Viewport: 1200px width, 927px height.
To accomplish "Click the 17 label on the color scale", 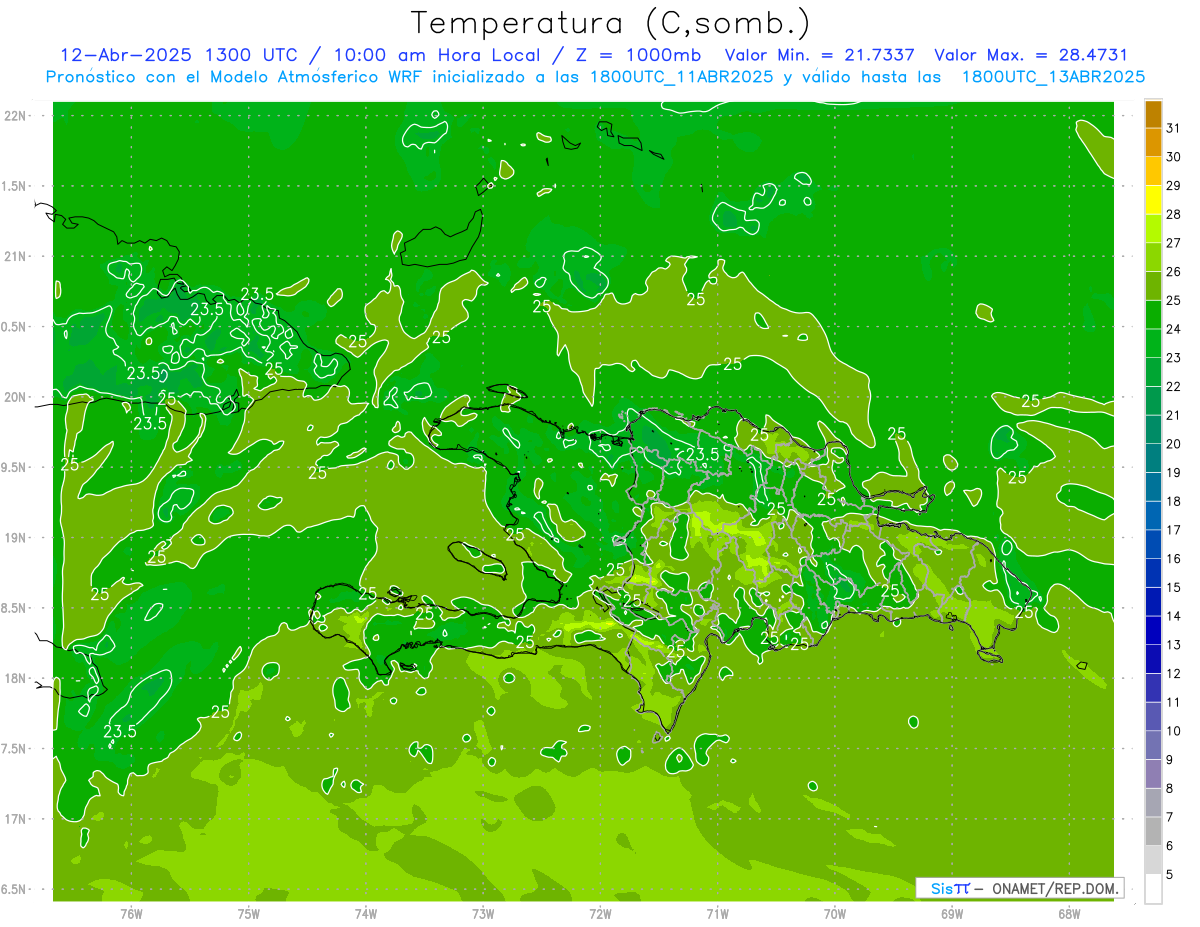I will pos(1174,530).
